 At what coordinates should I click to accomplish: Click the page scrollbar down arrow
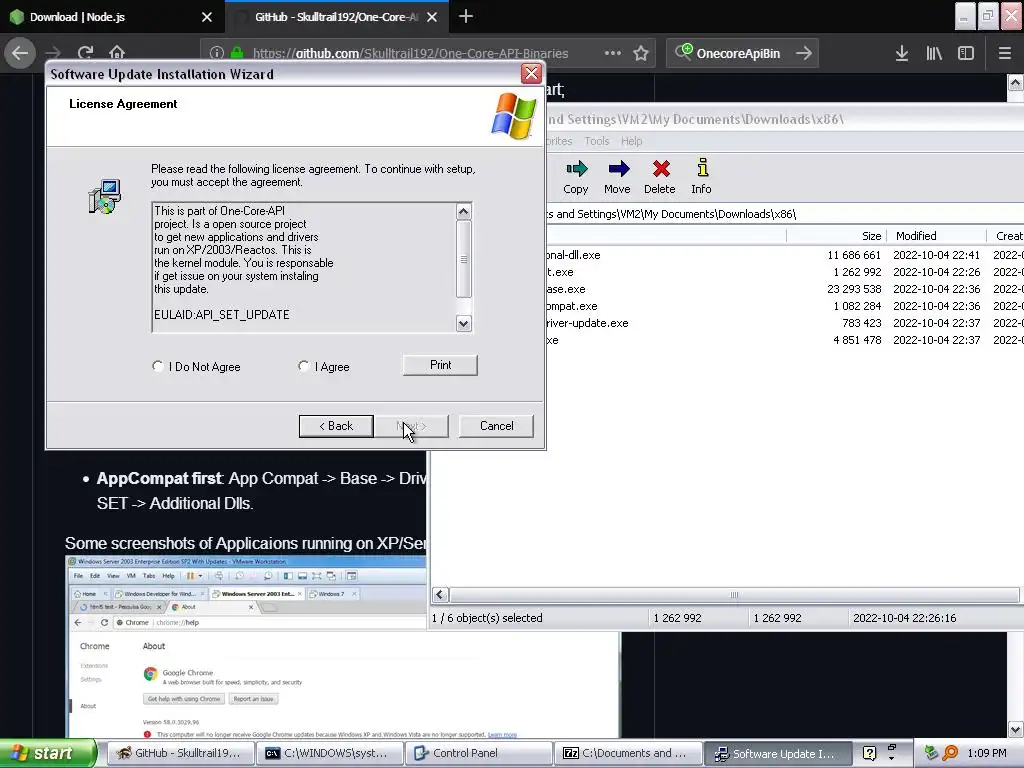pos(1016,729)
